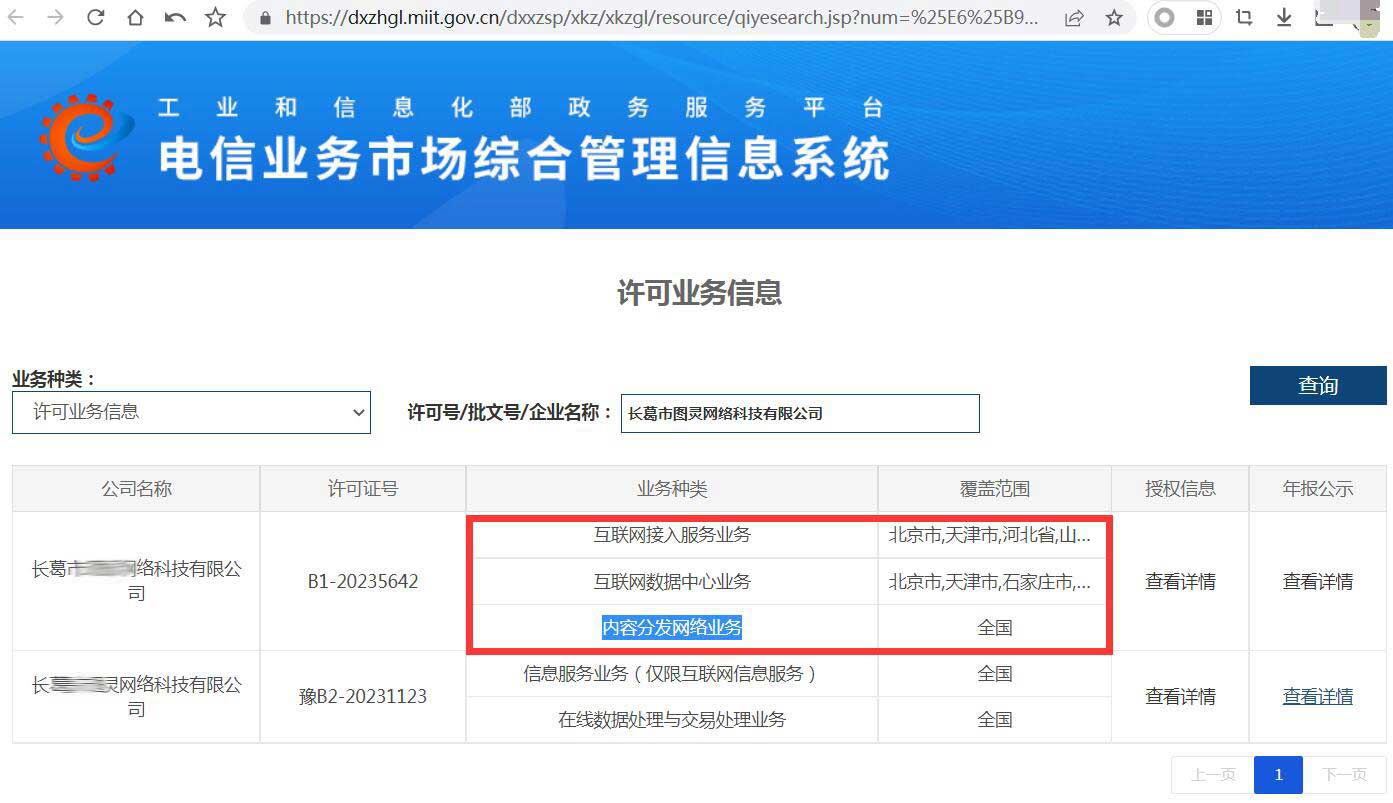Image resolution: width=1393 pixels, height=803 pixels.
Task: Select page 1 in pagination
Action: (1278, 775)
